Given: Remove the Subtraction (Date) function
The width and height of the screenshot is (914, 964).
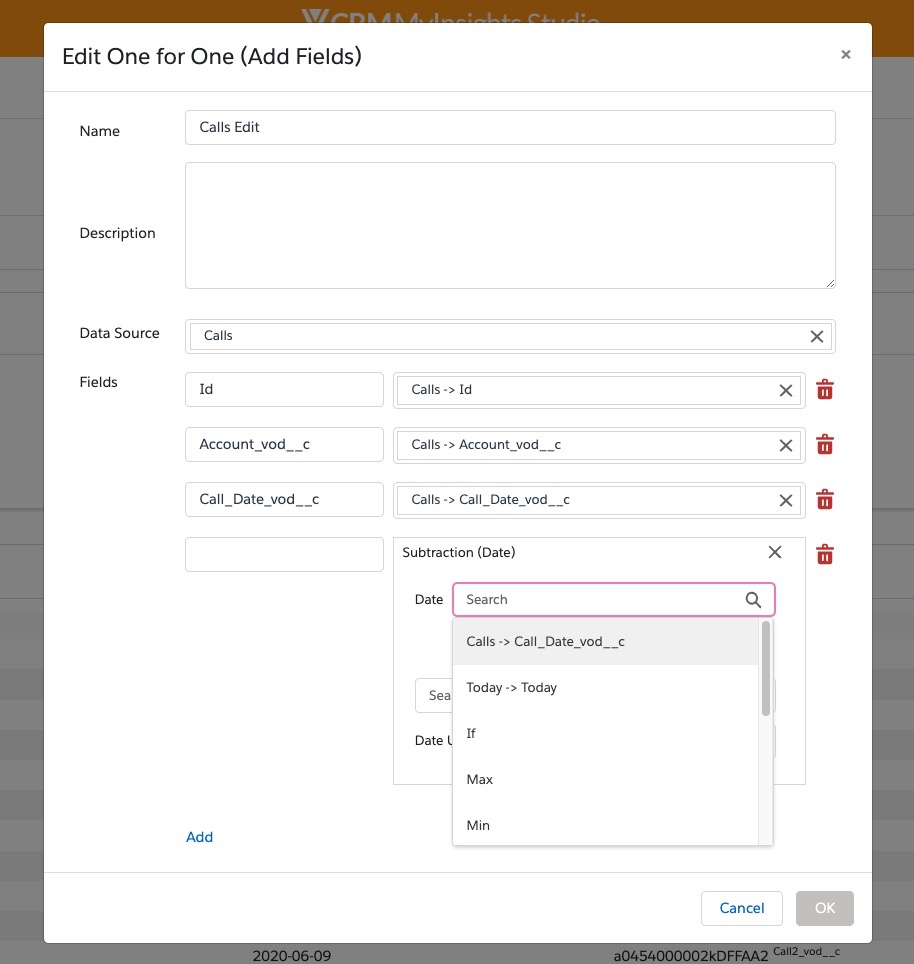Looking at the screenshot, I should (775, 552).
